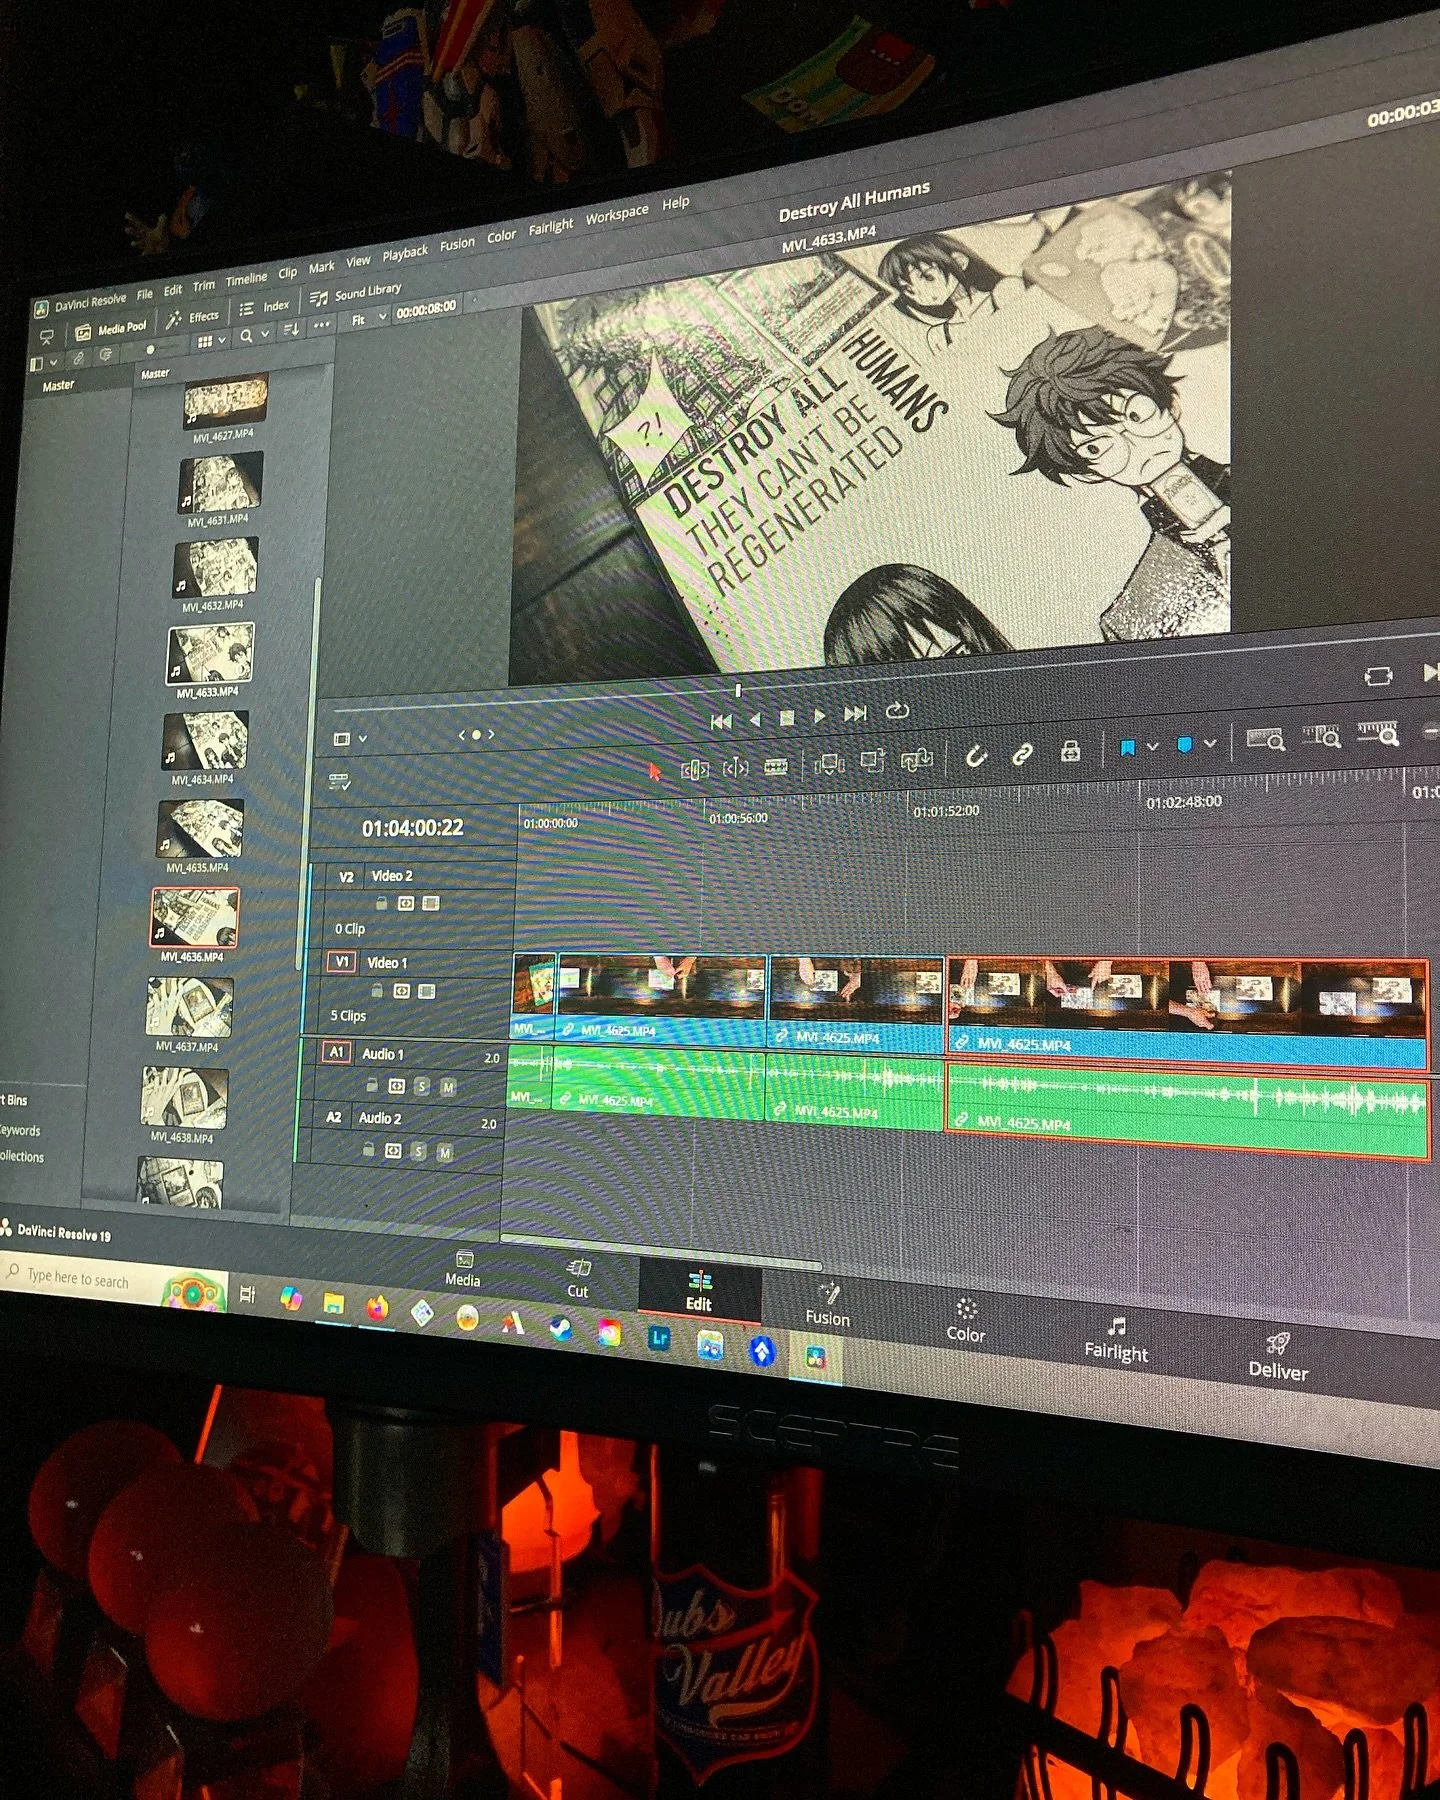Screen dimensions: 1440x1800
Task: Open the Index panel
Action: pos(265,306)
